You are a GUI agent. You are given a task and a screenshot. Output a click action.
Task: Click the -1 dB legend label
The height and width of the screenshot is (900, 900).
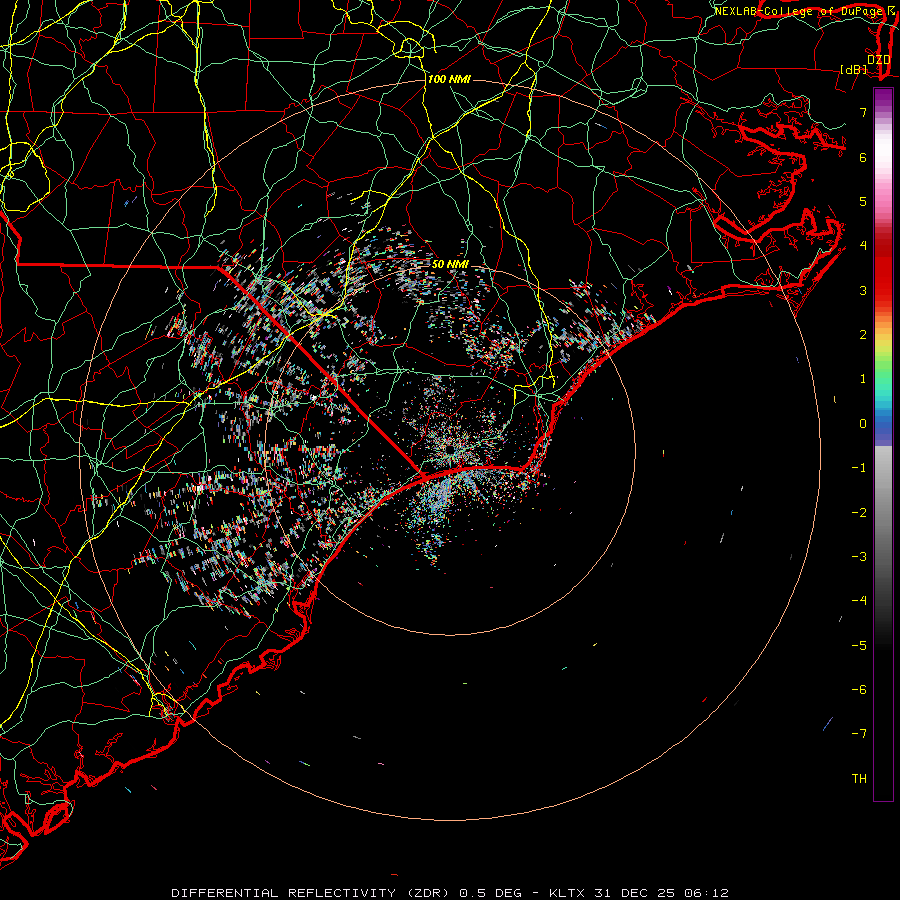tap(859, 468)
